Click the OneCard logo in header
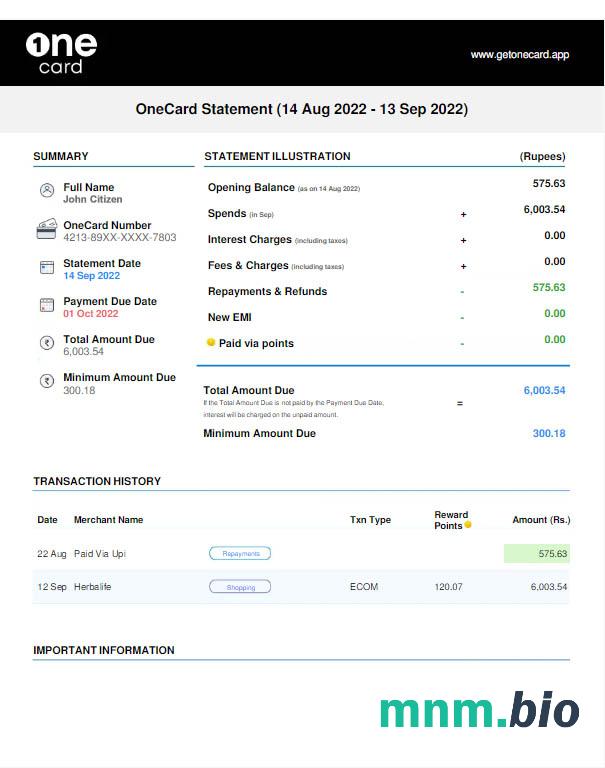605x768 pixels. [x=61, y=53]
